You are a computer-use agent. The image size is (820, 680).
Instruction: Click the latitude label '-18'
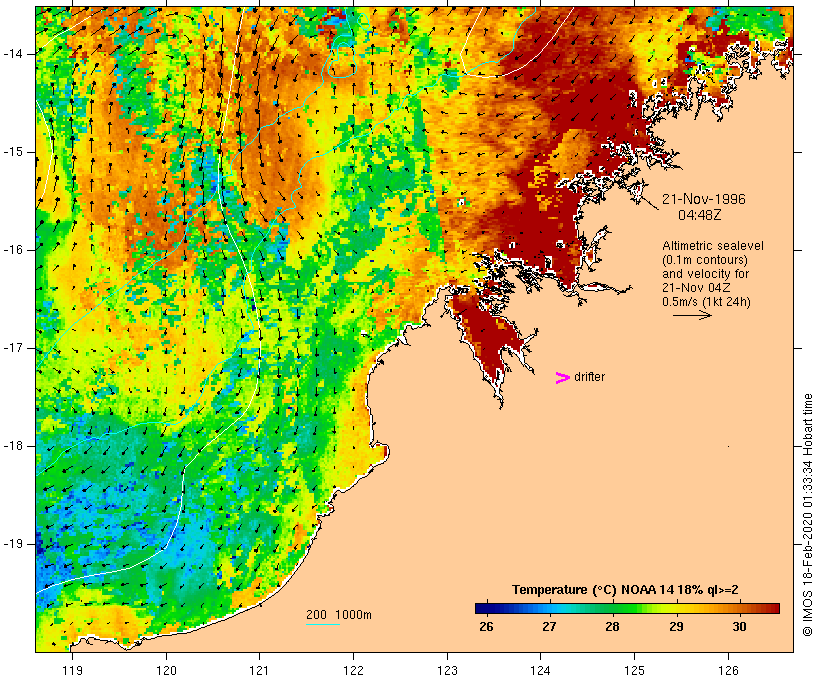pos(13,446)
